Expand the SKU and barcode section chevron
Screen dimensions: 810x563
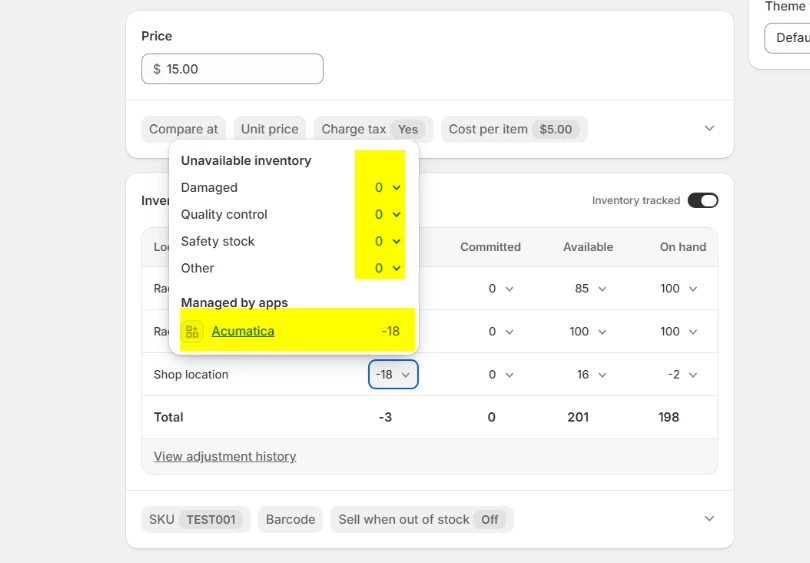709,519
